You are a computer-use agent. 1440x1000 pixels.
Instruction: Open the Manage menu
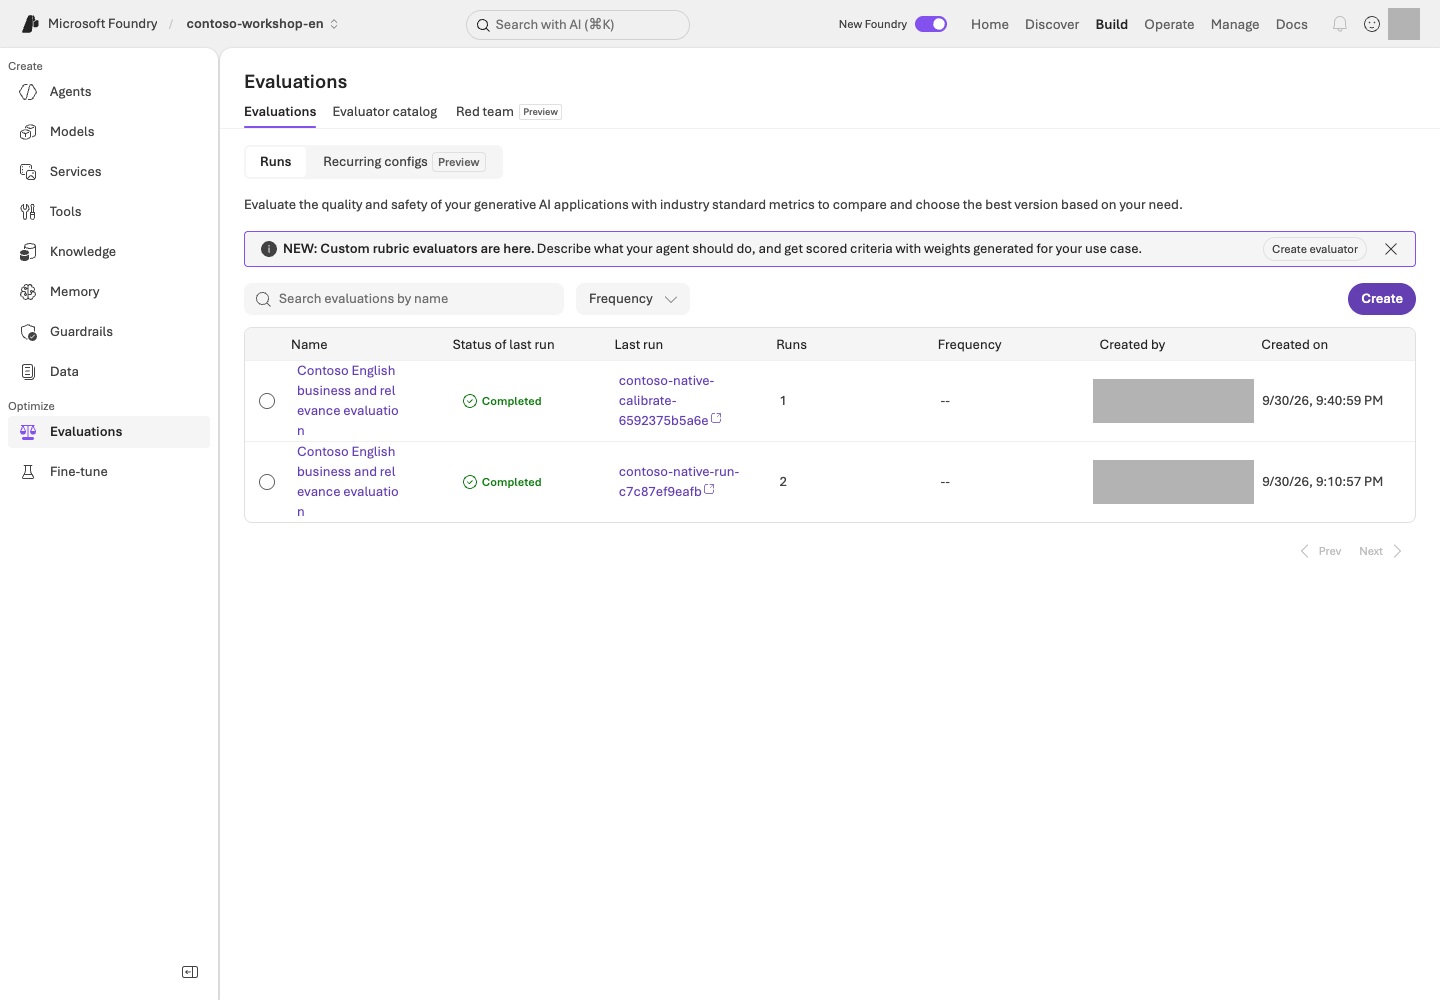(x=1235, y=24)
